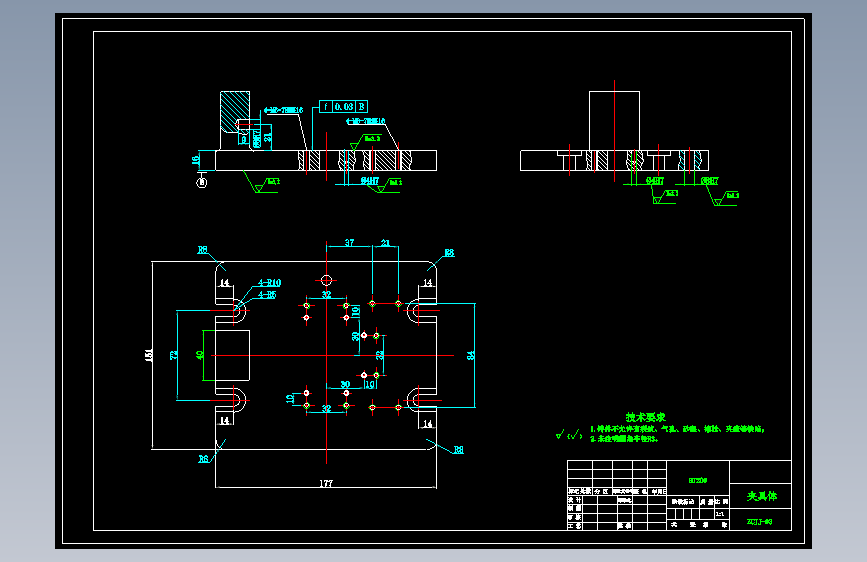Select the 4-R5 radius callout
This screenshot has width=867, height=562.
(267, 294)
